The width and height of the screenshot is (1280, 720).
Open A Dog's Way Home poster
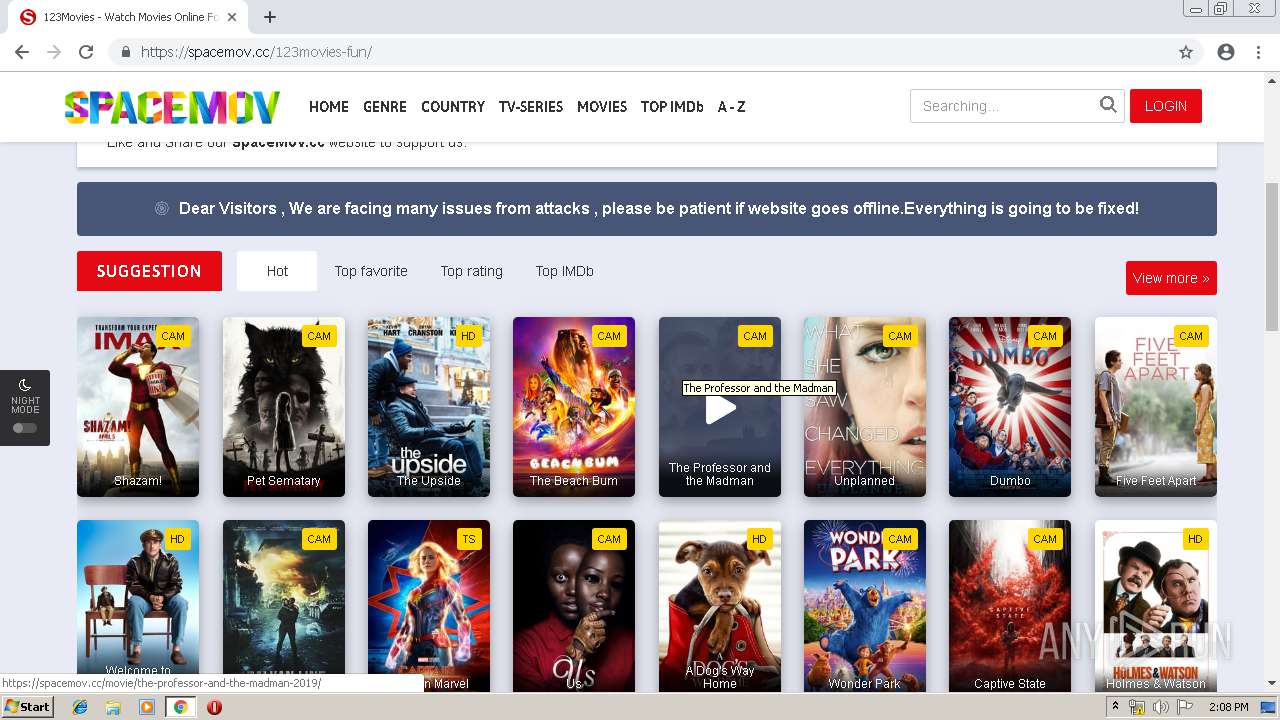click(720, 605)
